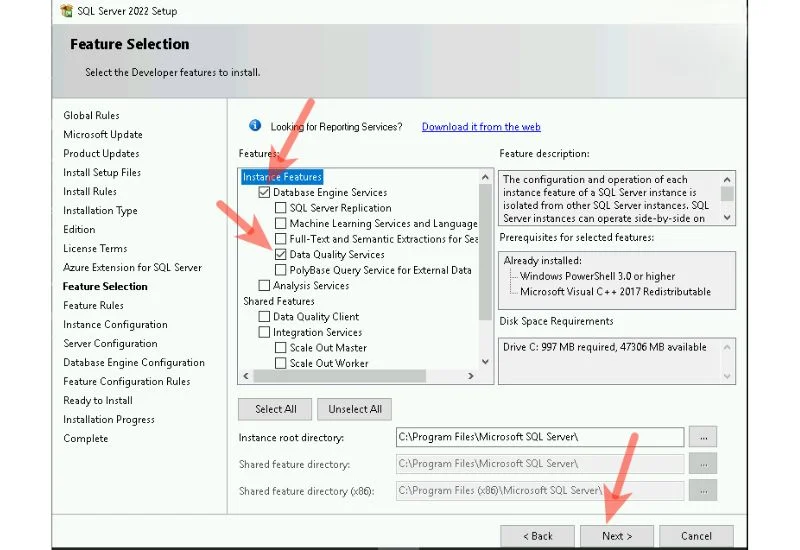Uncheck Database Engine Services checkbox
The height and width of the screenshot is (550, 800).
pyautogui.click(x=265, y=192)
